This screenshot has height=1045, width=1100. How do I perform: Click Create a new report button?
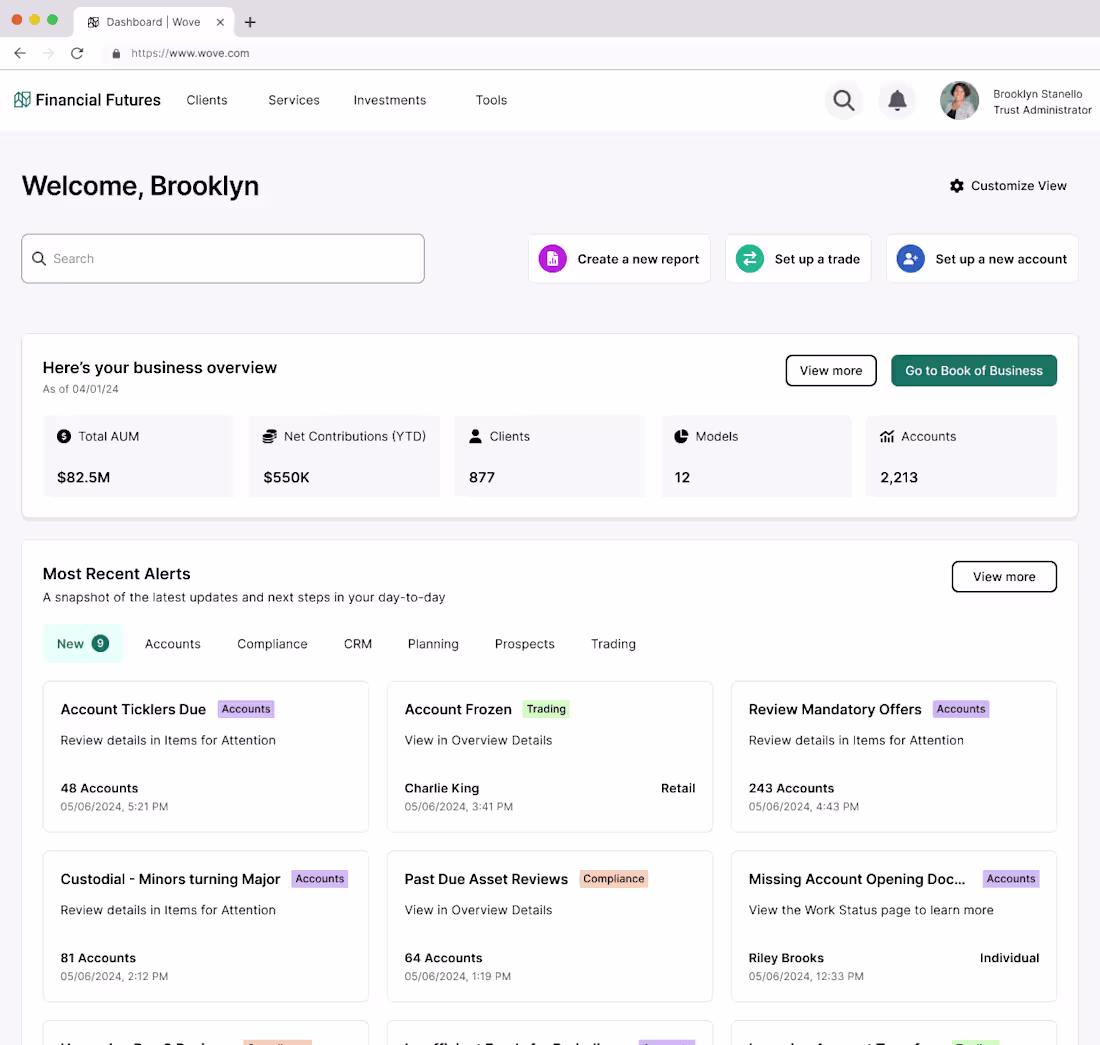pyautogui.click(x=619, y=259)
